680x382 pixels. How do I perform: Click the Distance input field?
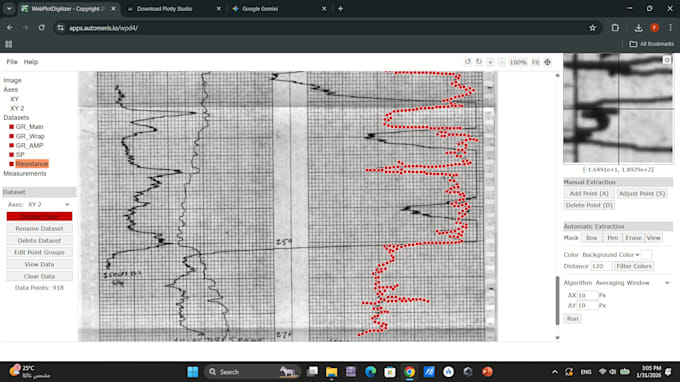pos(601,266)
